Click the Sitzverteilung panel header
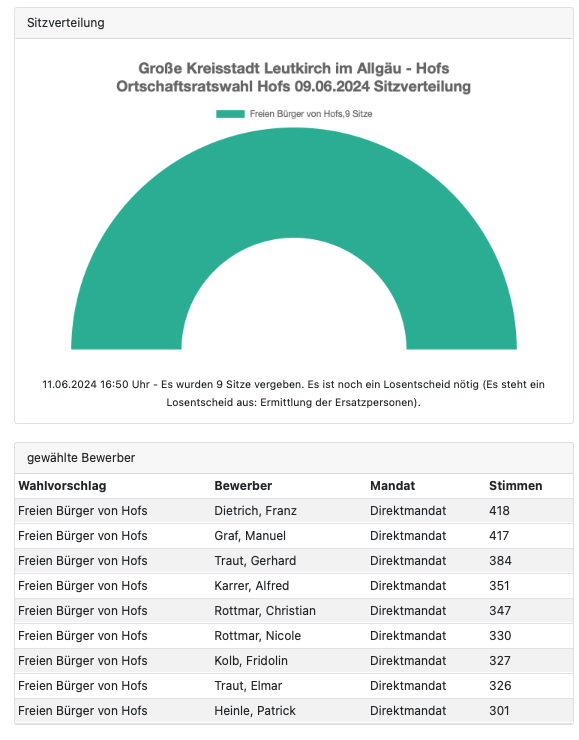579x740 pixels. coord(294,23)
